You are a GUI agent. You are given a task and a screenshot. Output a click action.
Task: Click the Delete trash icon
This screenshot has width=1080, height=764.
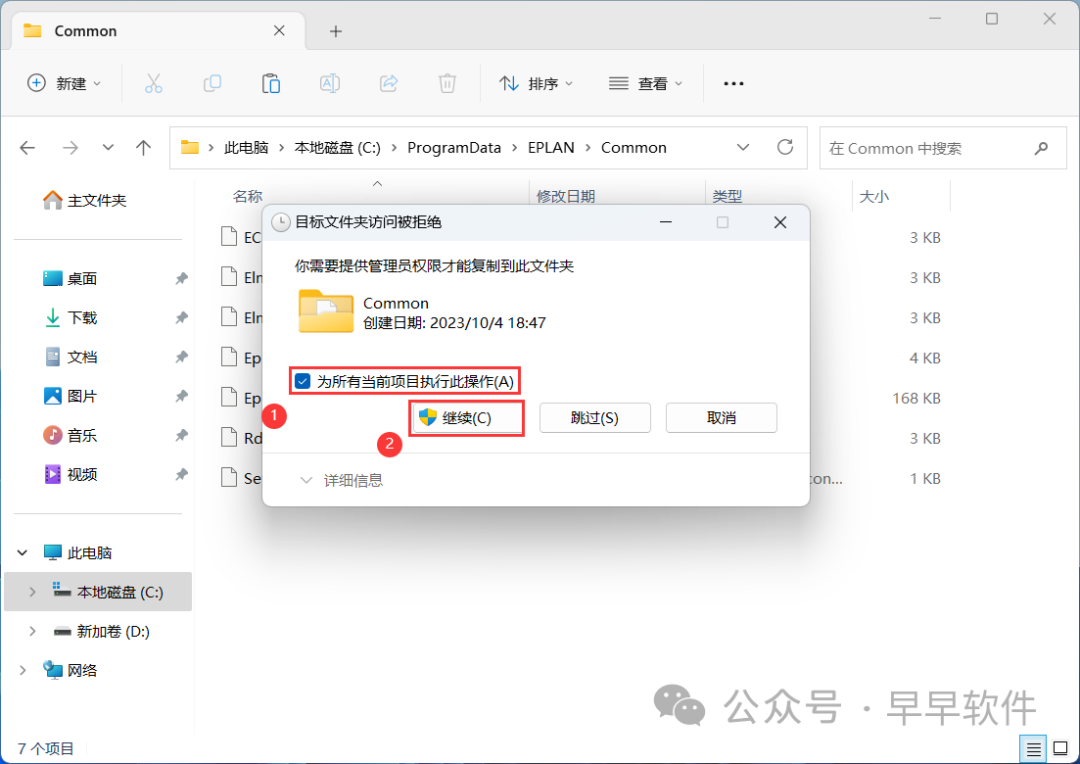coord(448,84)
